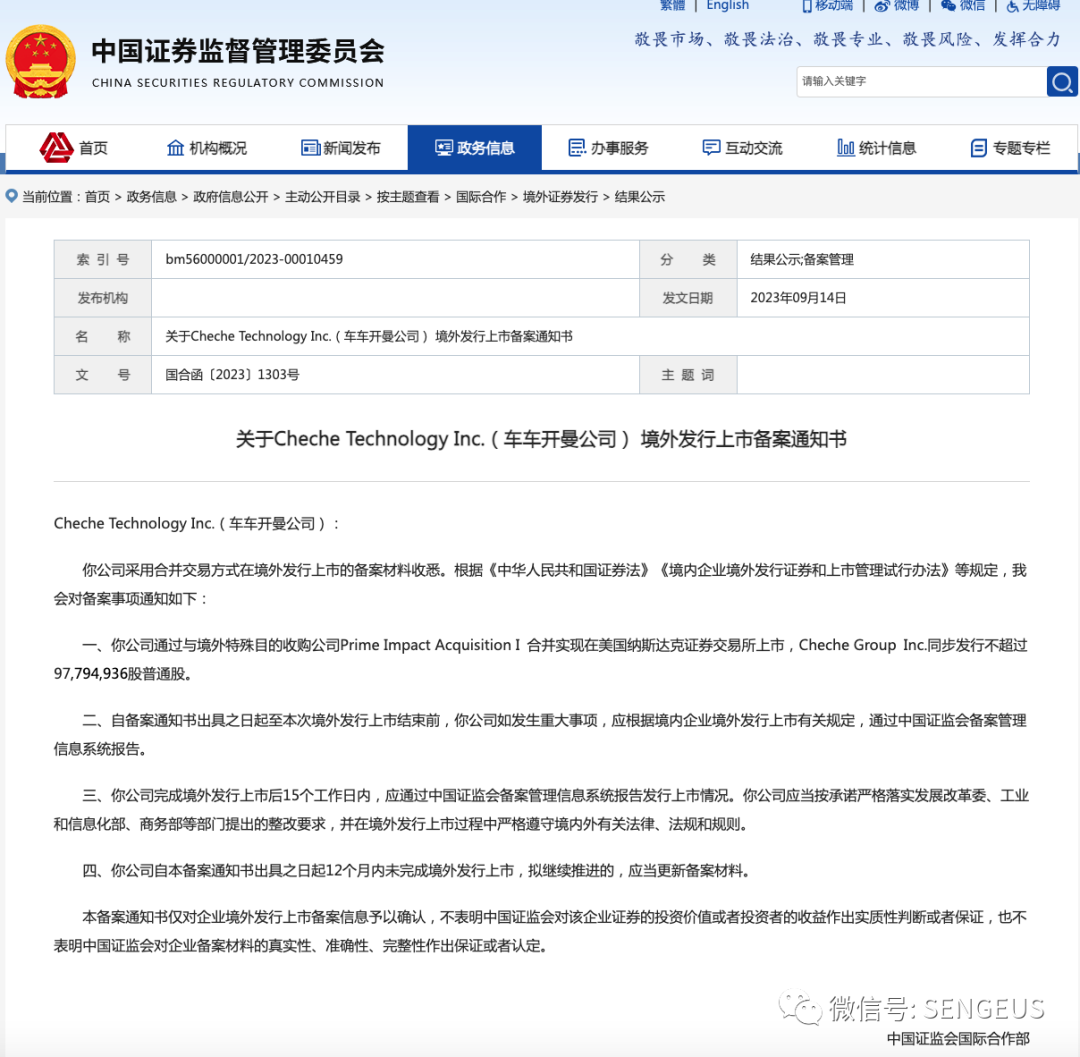Click index number bm56000001/2023-00010459
This screenshot has width=1080, height=1057.
(254, 260)
